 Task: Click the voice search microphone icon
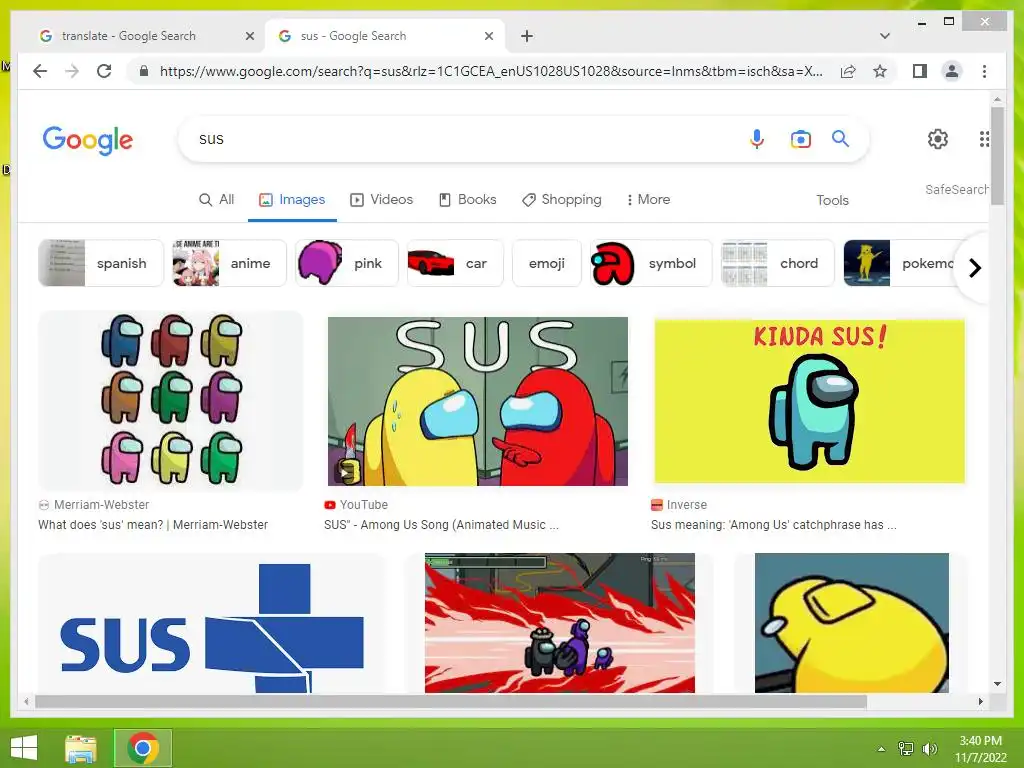click(x=756, y=139)
